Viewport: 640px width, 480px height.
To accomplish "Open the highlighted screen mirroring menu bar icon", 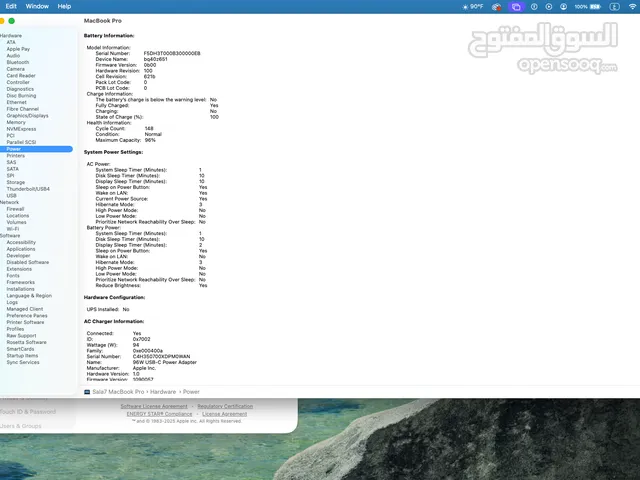I will 516,6.
